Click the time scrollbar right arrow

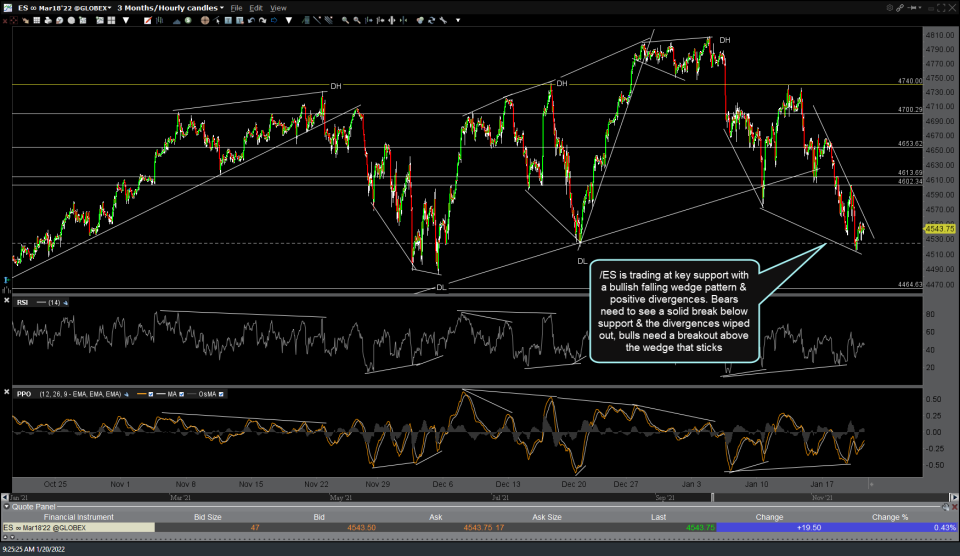point(954,497)
